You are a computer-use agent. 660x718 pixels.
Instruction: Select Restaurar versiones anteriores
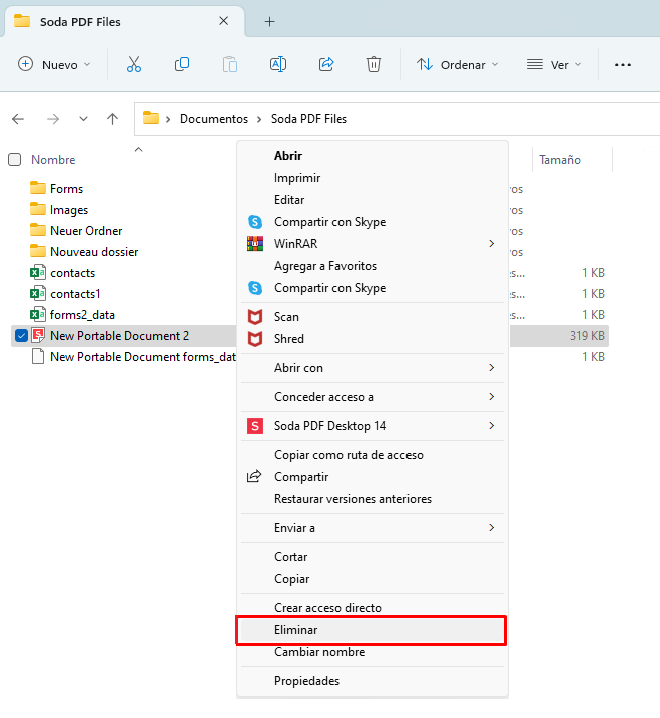point(372,499)
